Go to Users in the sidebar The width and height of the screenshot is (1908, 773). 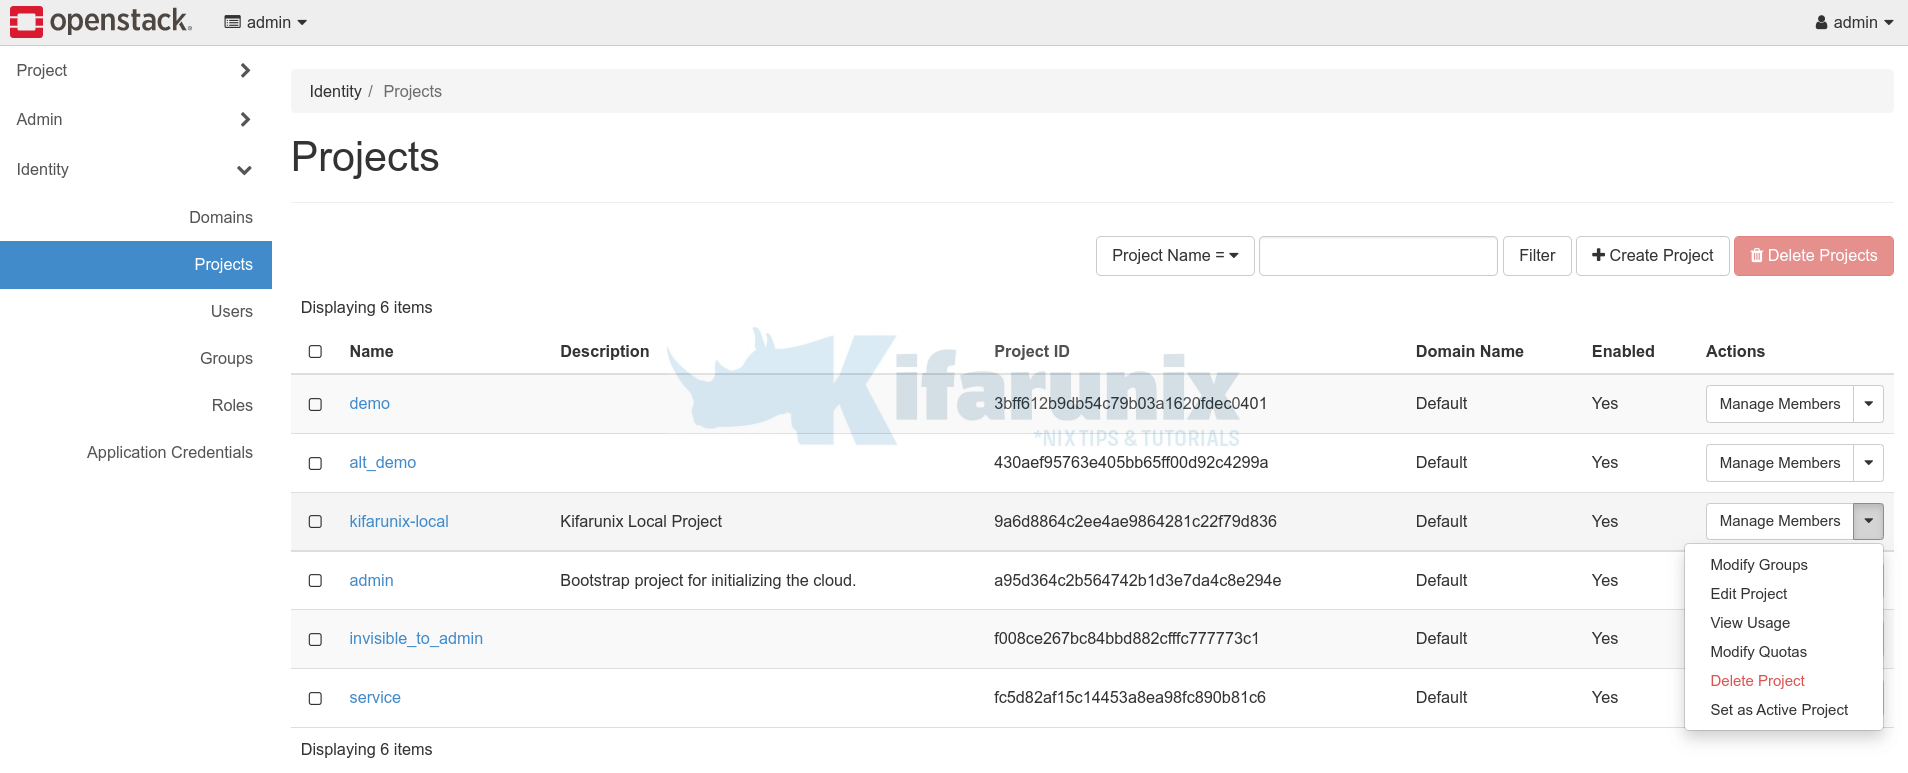pyautogui.click(x=232, y=311)
